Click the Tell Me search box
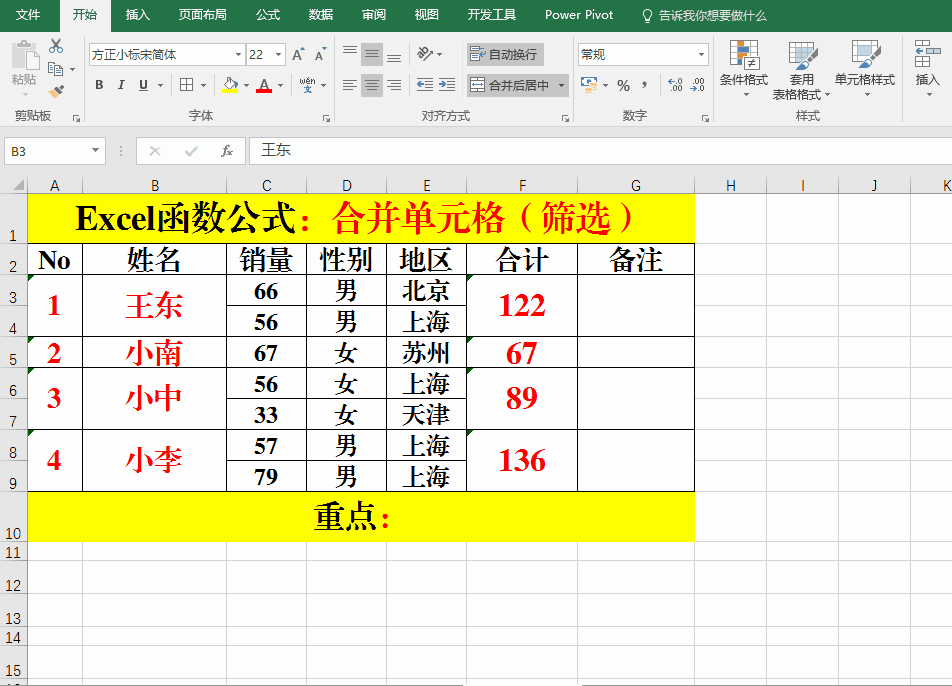This screenshot has height=686, width=952. 704,16
